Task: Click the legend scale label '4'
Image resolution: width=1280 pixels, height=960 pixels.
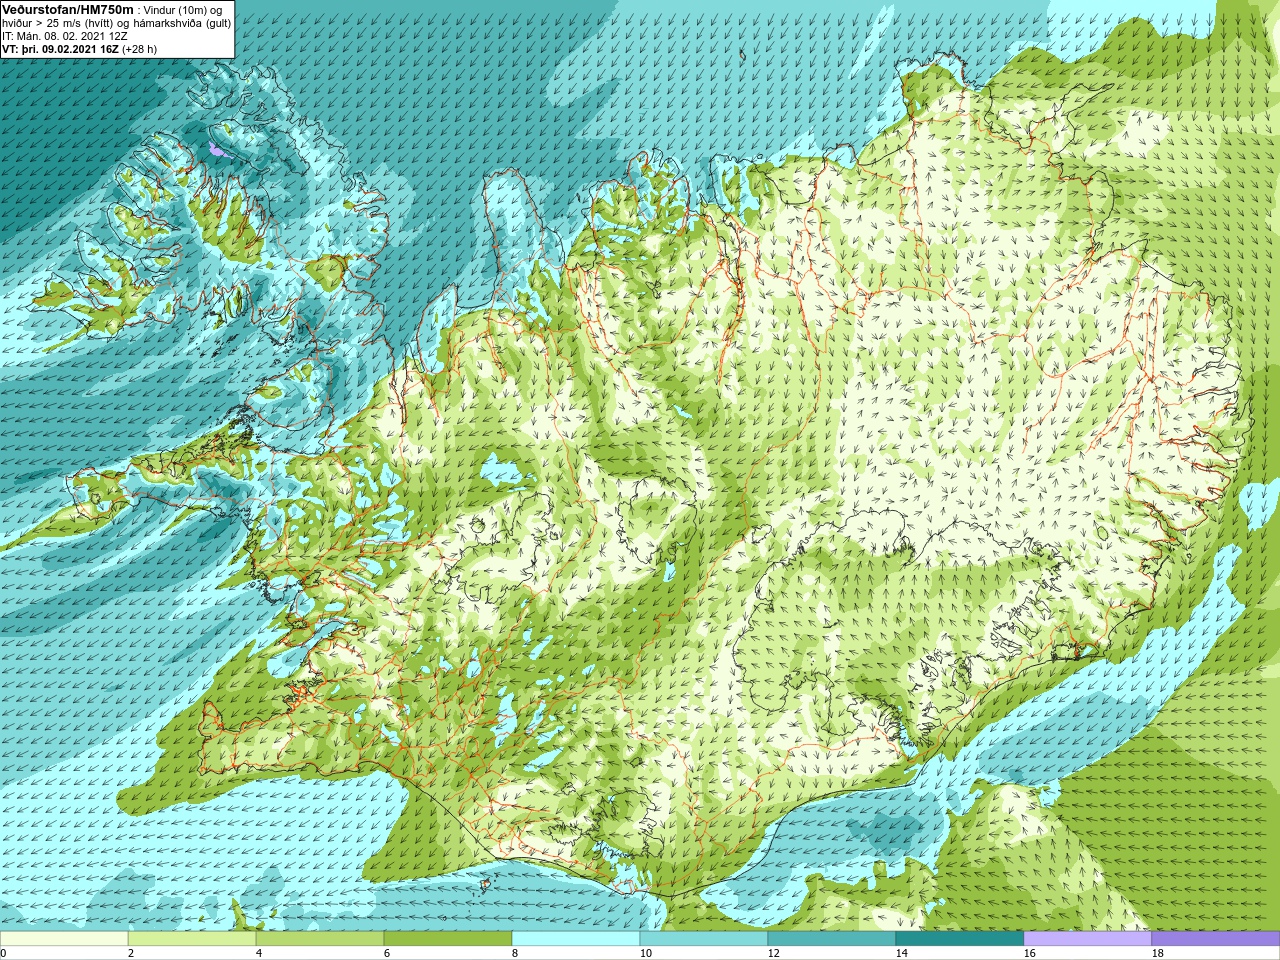Action: point(258,953)
